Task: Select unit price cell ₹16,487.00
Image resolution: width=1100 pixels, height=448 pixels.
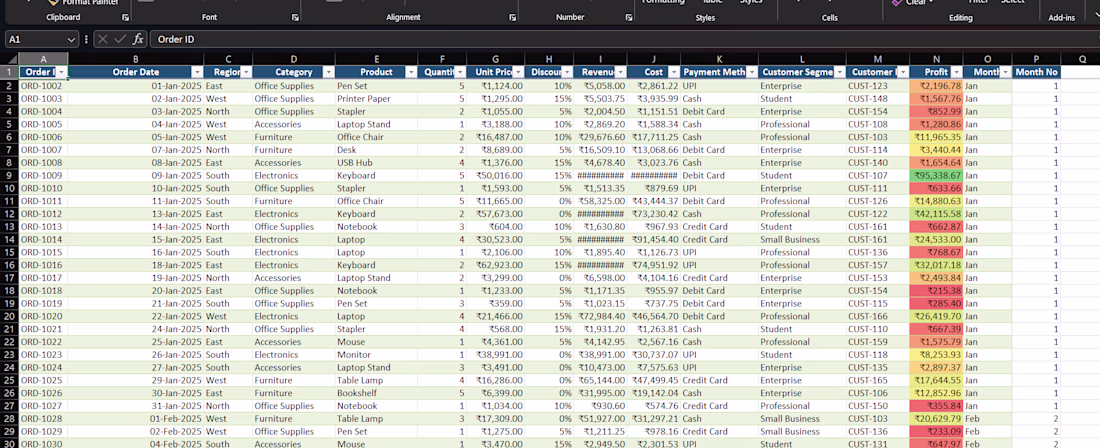Action: [x=496, y=137]
